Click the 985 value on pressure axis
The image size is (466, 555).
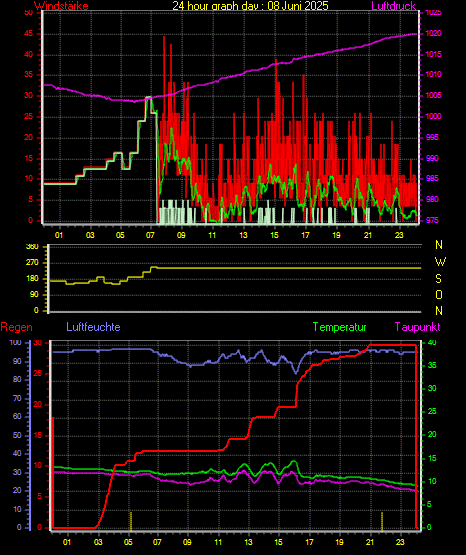(x=432, y=178)
